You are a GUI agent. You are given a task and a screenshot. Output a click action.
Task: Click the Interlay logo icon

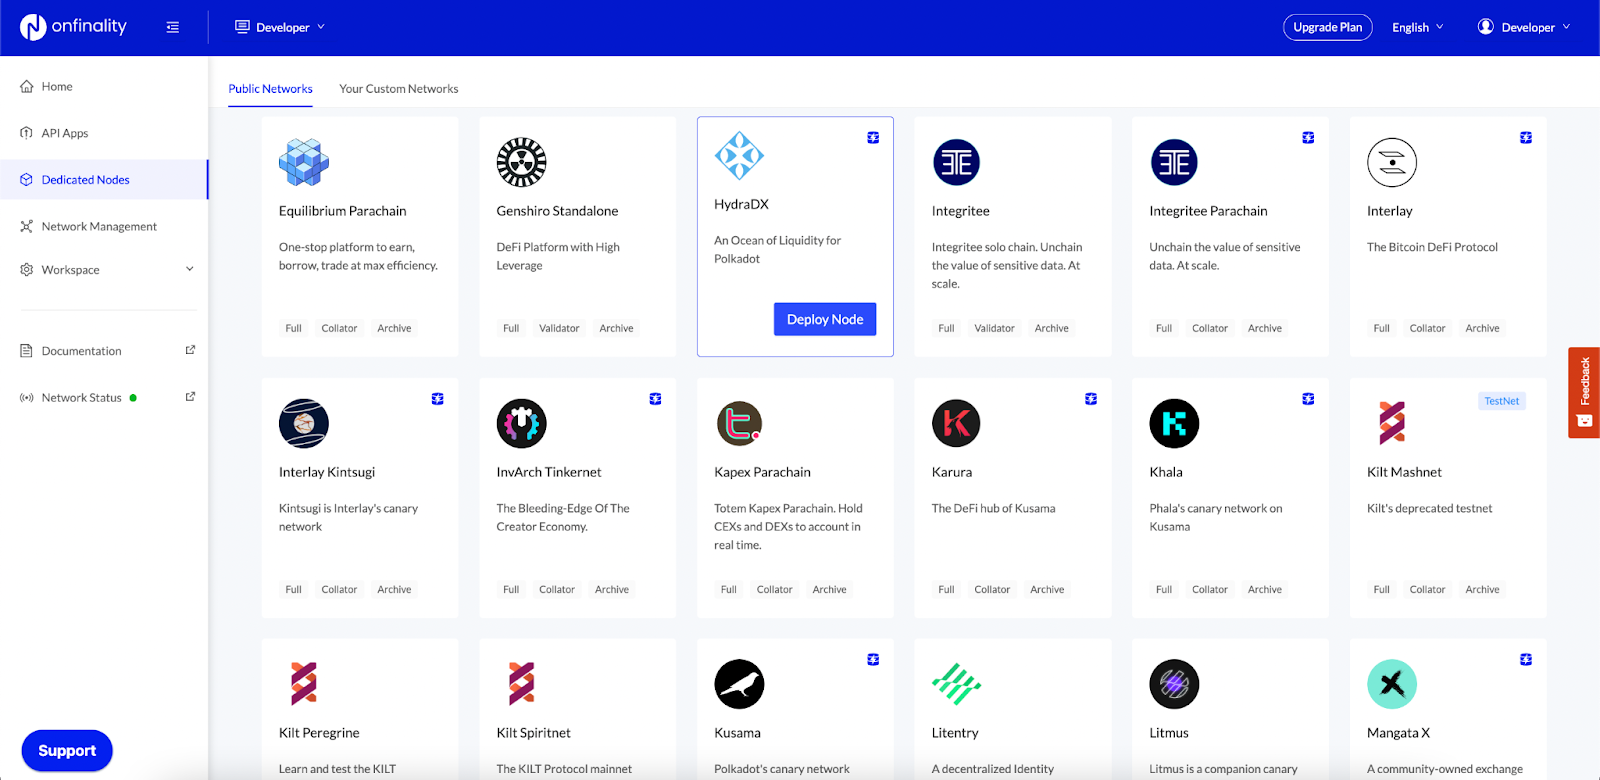click(1392, 162)
